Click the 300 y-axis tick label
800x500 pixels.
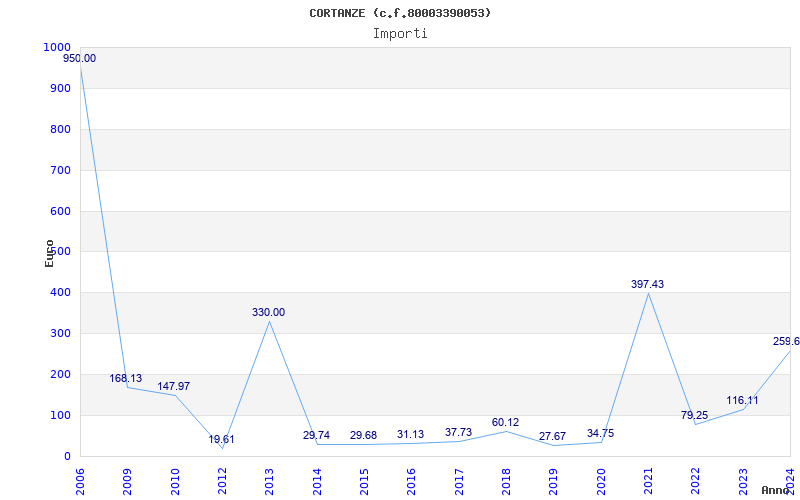pos(61,333)
